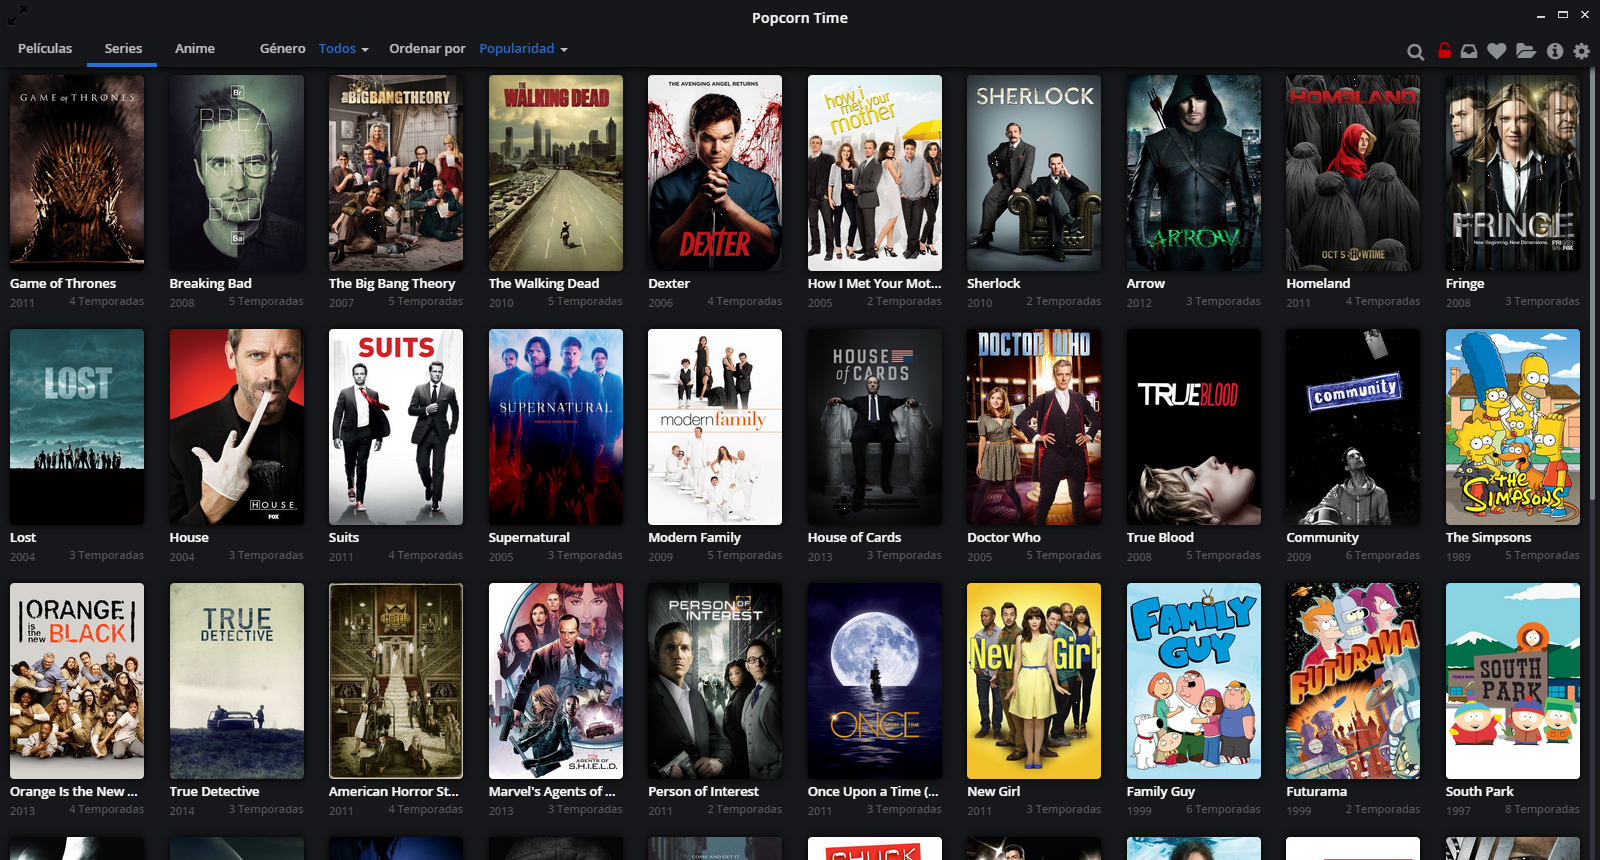The image size is (1600, 860).
Task: Open How I Met Your Mother poster
Action: point(875,173)
